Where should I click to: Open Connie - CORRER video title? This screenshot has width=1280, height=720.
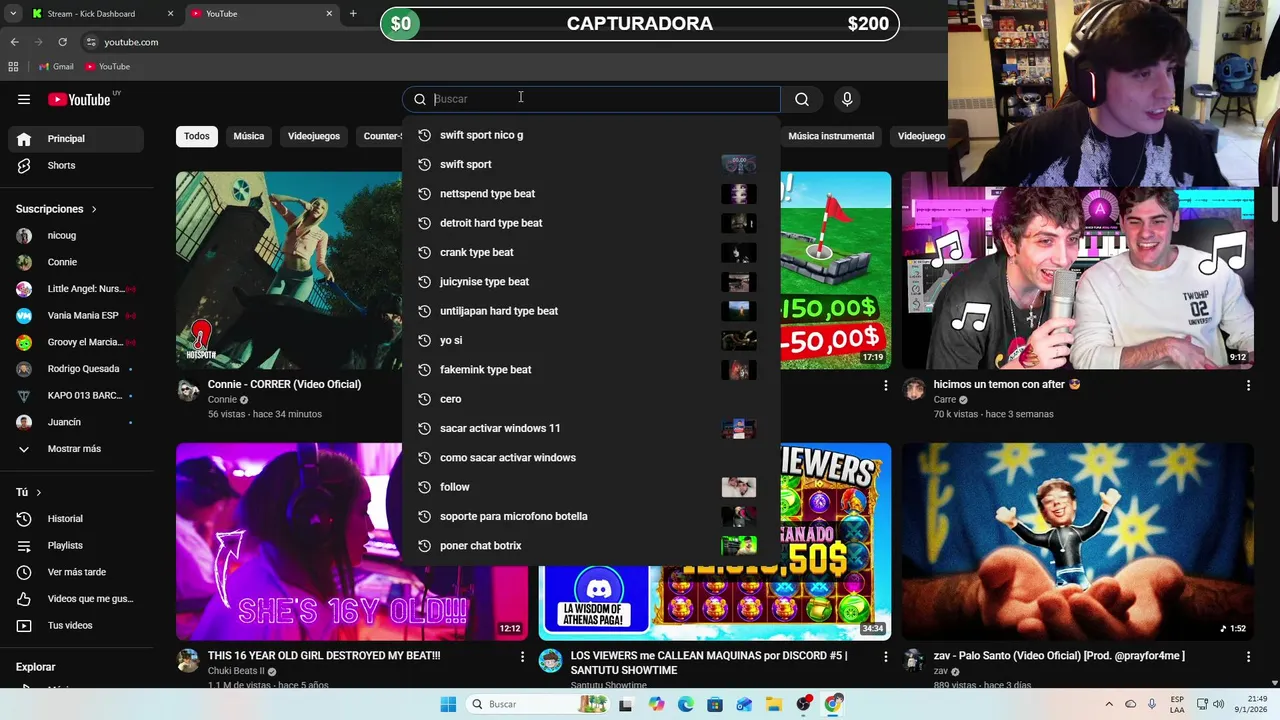[284, 384]
